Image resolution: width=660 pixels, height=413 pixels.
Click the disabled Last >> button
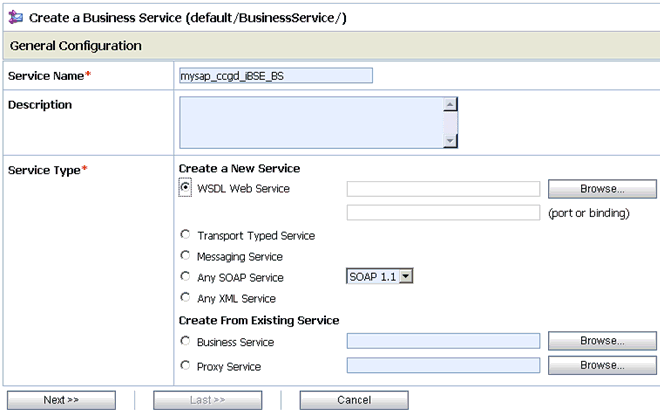pos(208,400)
